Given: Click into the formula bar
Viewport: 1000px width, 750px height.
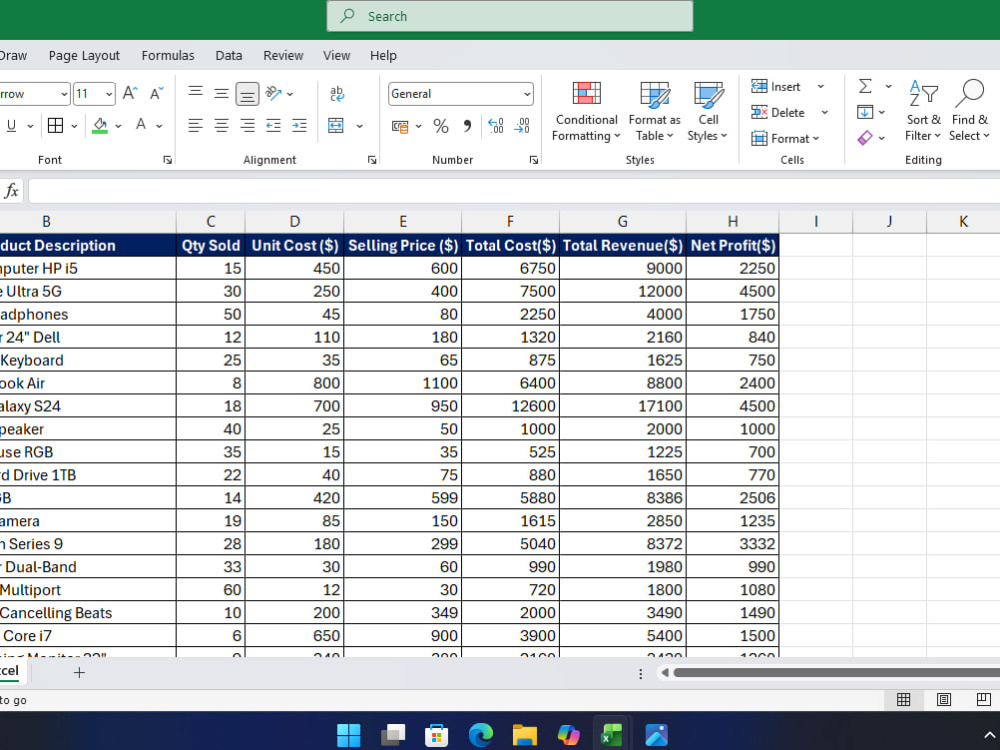Looking at the screenshot, I should click(x=514, y=191).
